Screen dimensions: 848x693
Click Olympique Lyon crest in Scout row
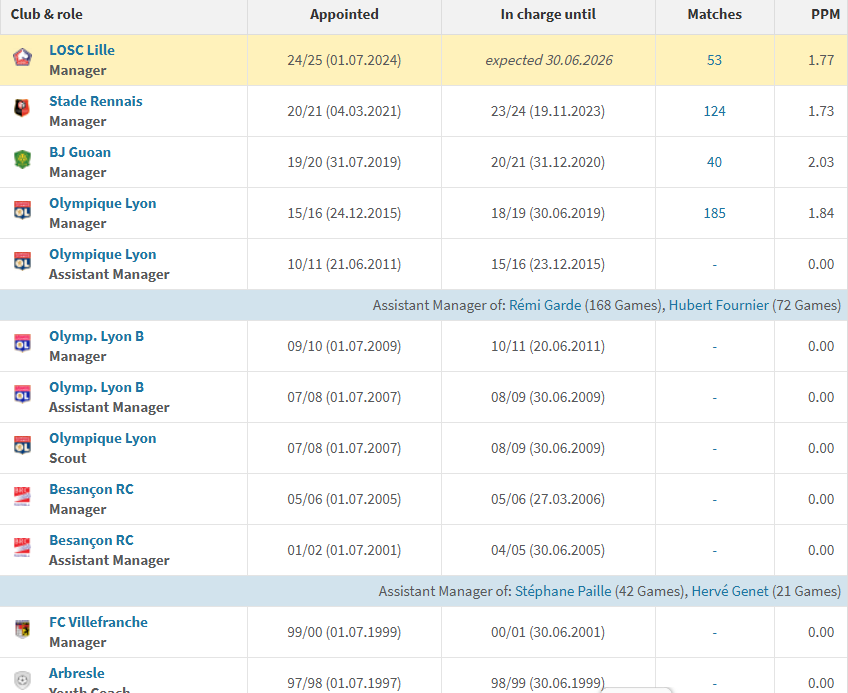(x=22, y=445)
